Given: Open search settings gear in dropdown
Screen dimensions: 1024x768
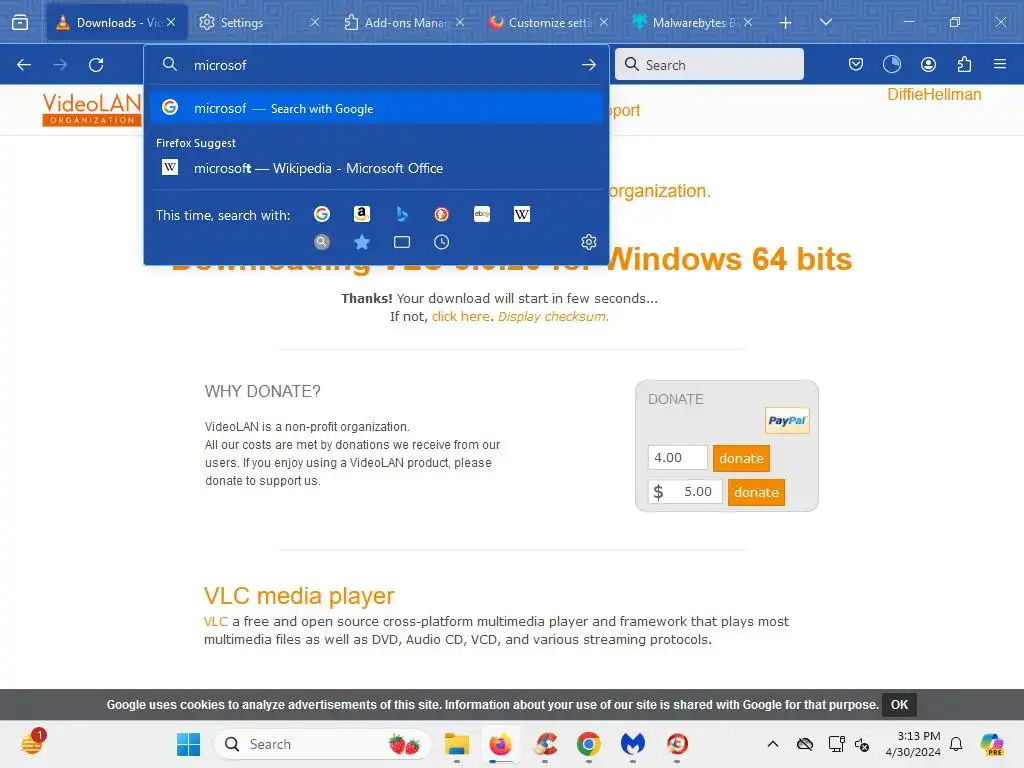Looking at the screenshot, I should pyautogui.click(x=588, y=242).
